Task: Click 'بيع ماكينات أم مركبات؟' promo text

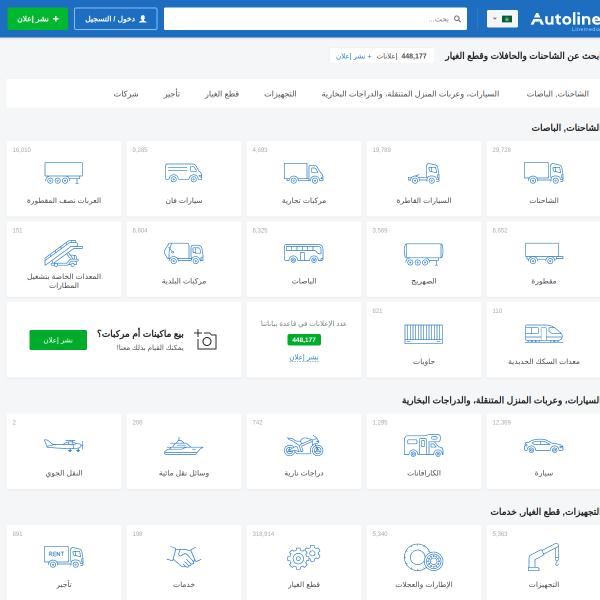Action: (x=140, y=334)
